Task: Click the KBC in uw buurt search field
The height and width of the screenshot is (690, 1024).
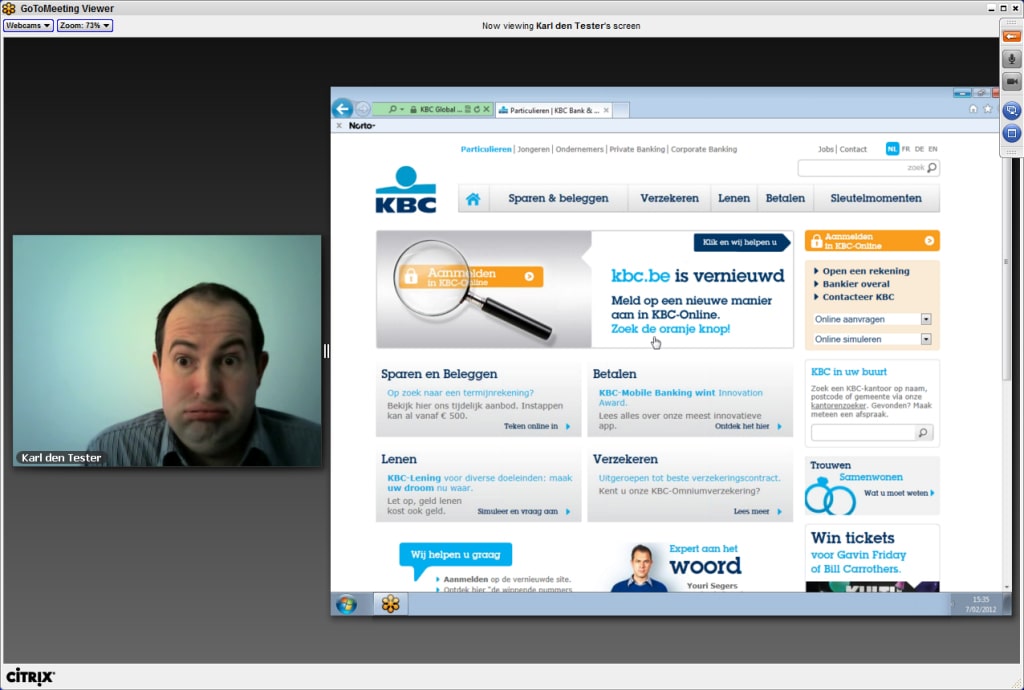Action: click(863, 433)
